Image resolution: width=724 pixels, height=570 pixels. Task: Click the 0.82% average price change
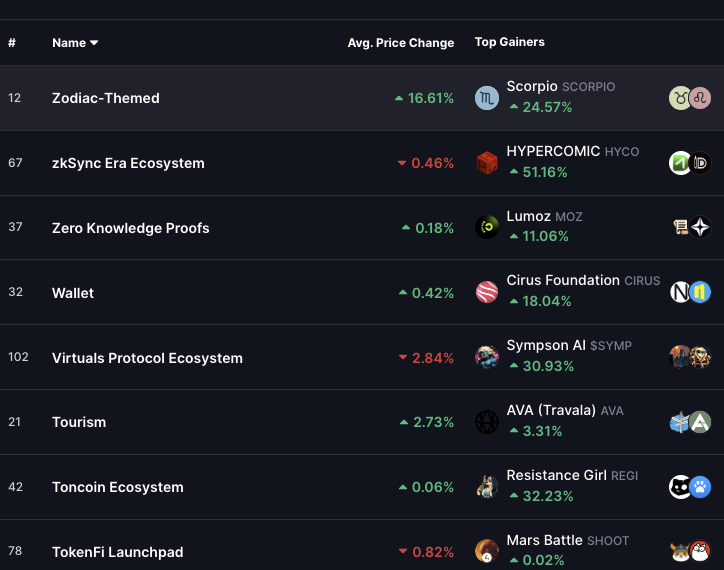point(426,552)
